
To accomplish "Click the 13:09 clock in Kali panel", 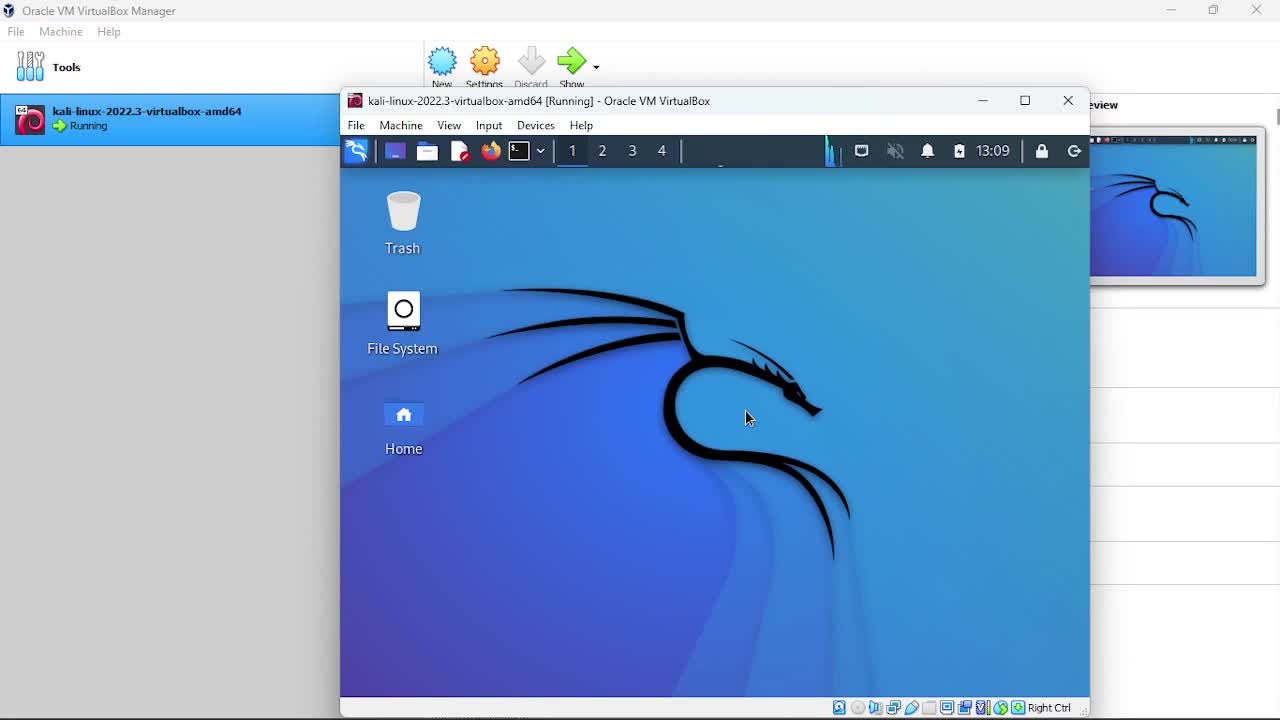I will pos(992,151).
